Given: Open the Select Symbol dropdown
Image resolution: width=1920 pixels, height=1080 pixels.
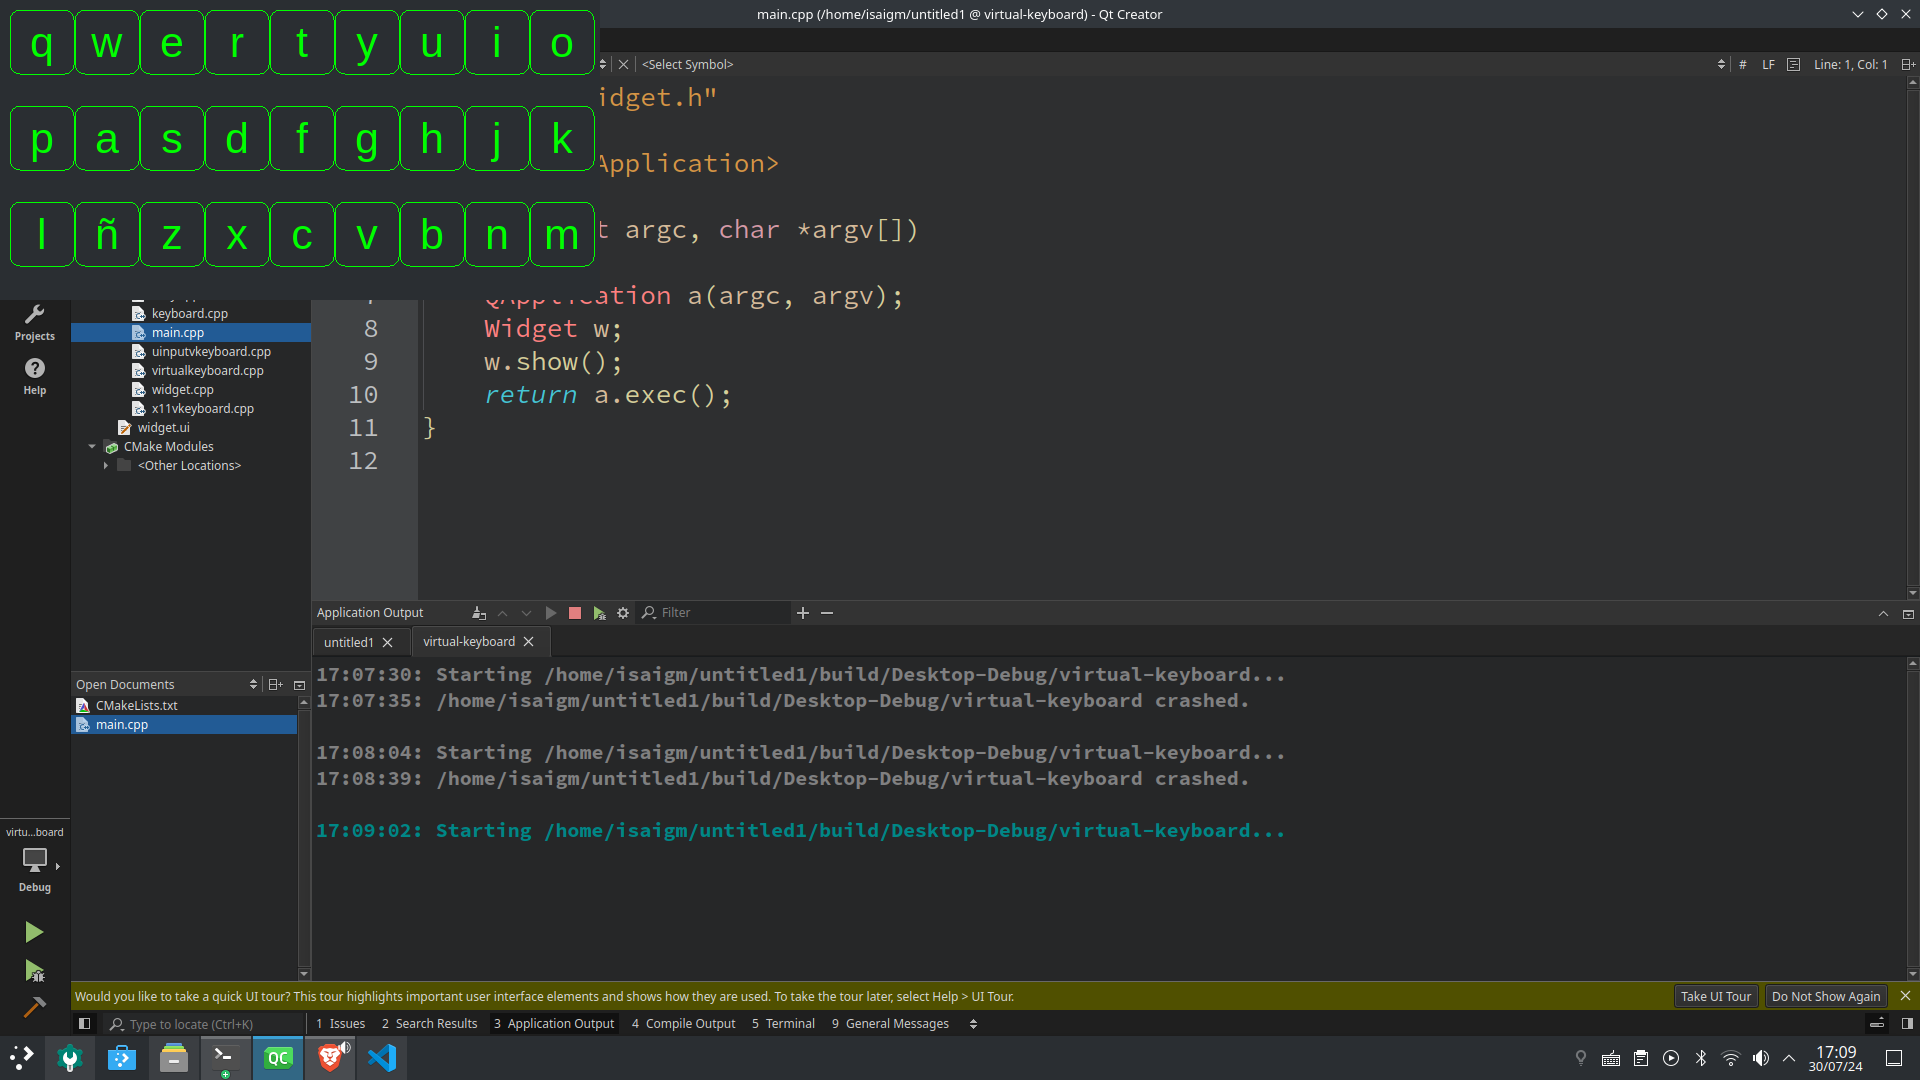Looking at the screenshot, I should tap(1180, 64).
